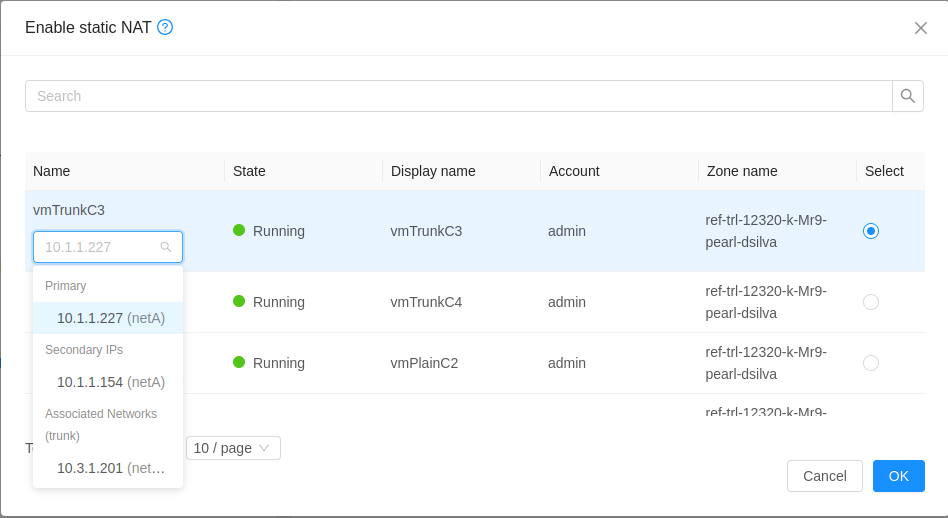Focus the Search input field
The image size is (948, 518).
pyautogui.click(x=458, y=96)
